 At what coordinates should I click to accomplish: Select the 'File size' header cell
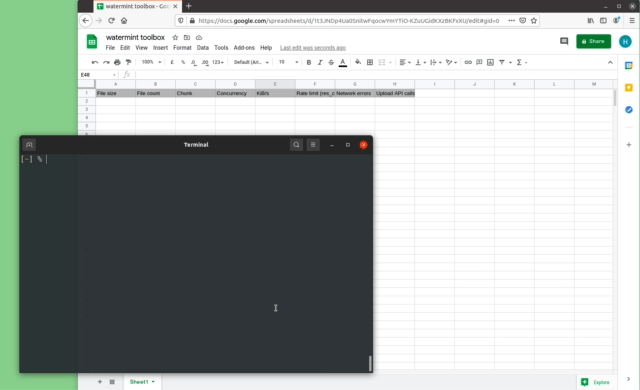pos(116,93)
